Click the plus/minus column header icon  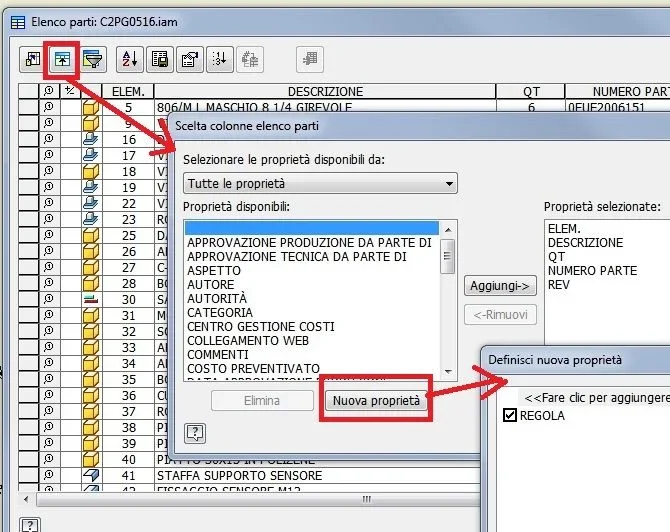69,91
